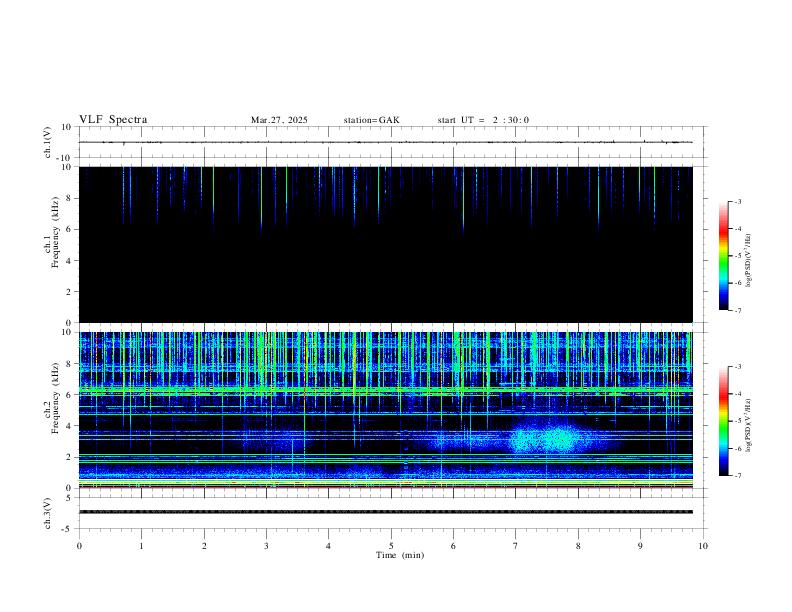The height and width of the screenshot is (612, 792).
Task: Click the ch.3 voltage waveform band
Action: coord(385,512)
